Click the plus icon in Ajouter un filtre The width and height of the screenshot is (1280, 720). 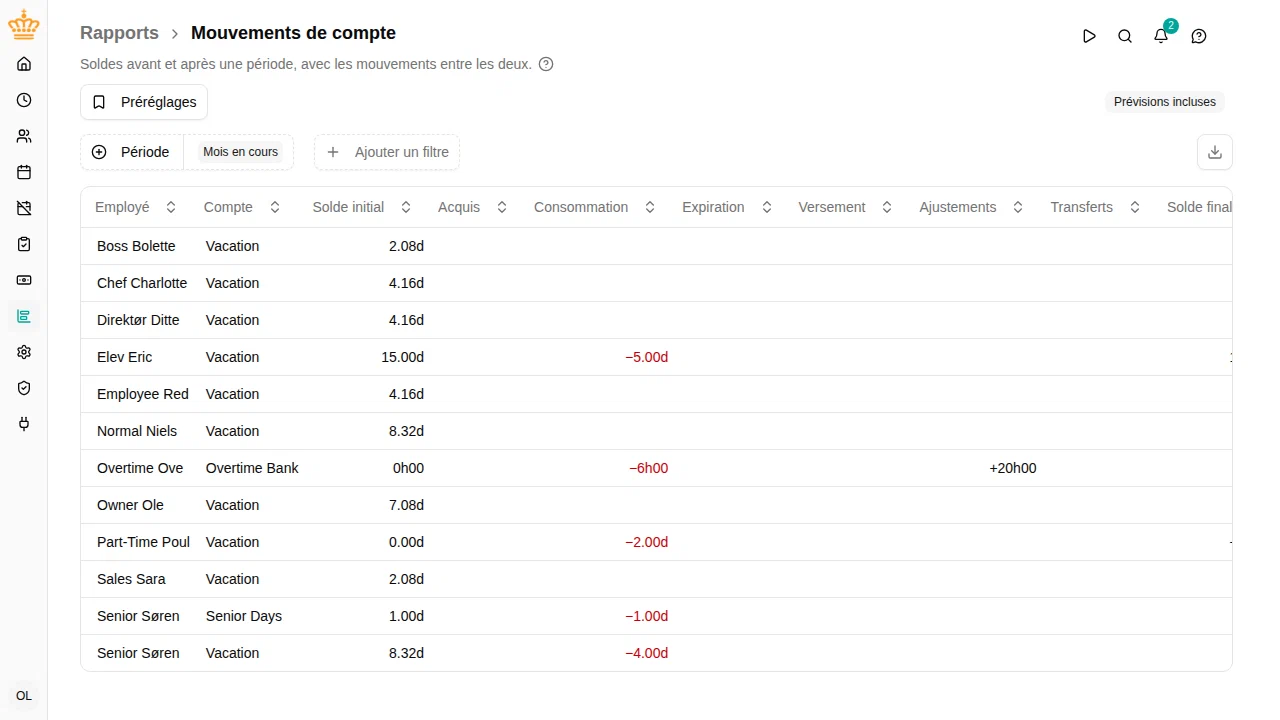(x=333, y=152)
